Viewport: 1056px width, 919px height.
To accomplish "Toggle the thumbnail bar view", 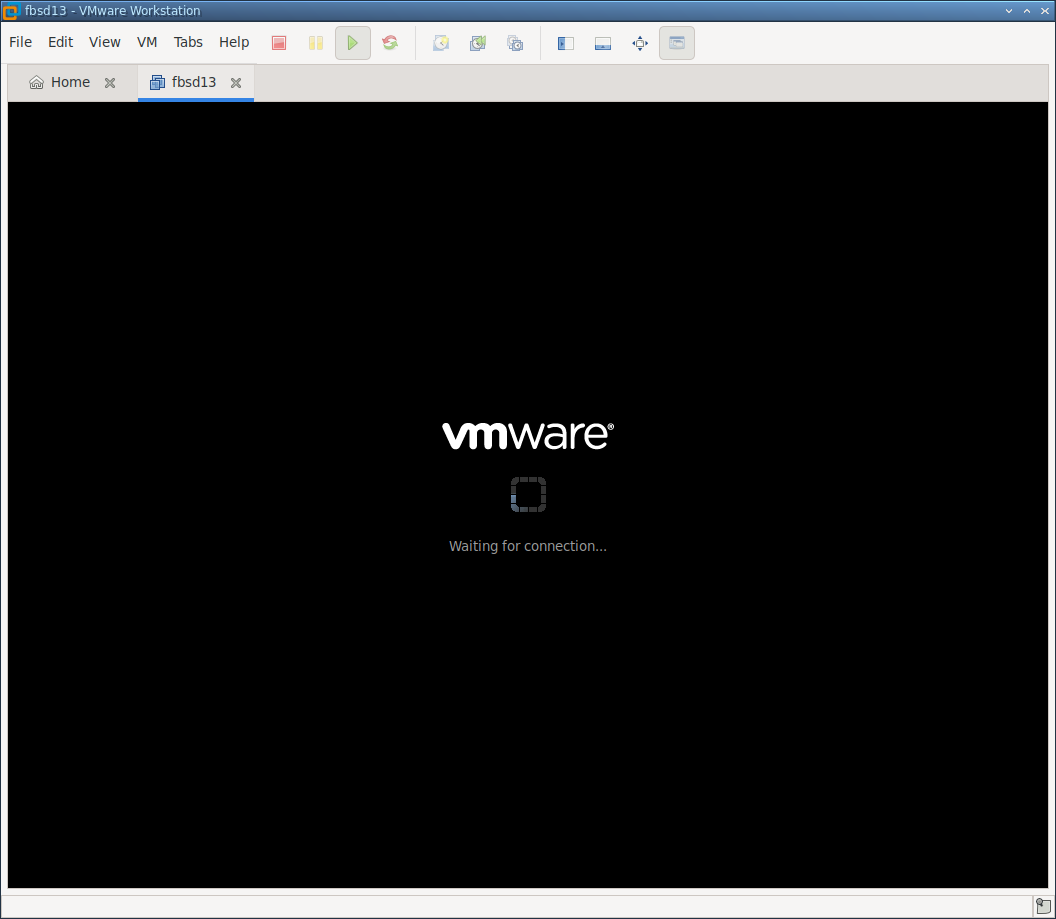I will (x=603, y=43).
